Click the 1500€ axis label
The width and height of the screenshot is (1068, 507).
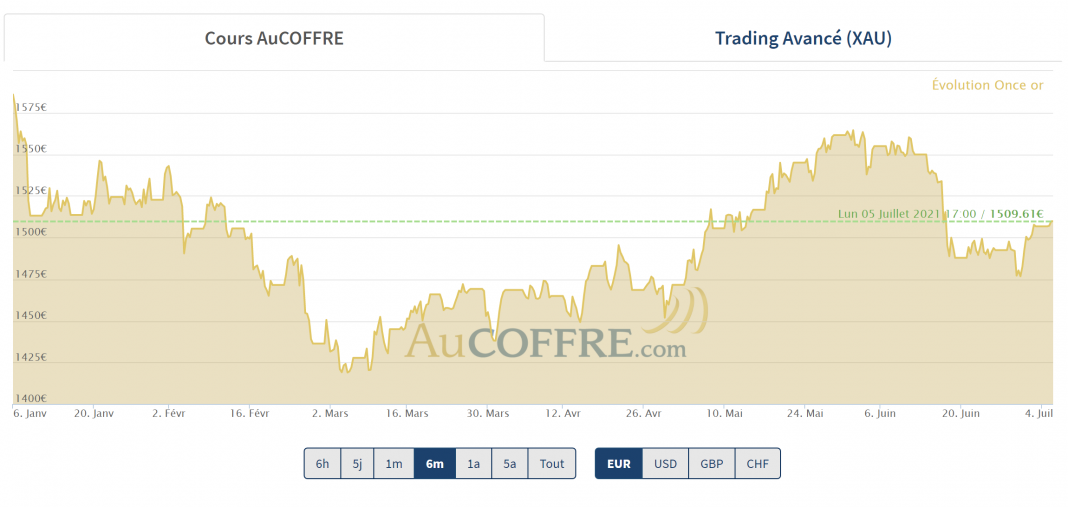pyautogui.click(x=29, y=232)
